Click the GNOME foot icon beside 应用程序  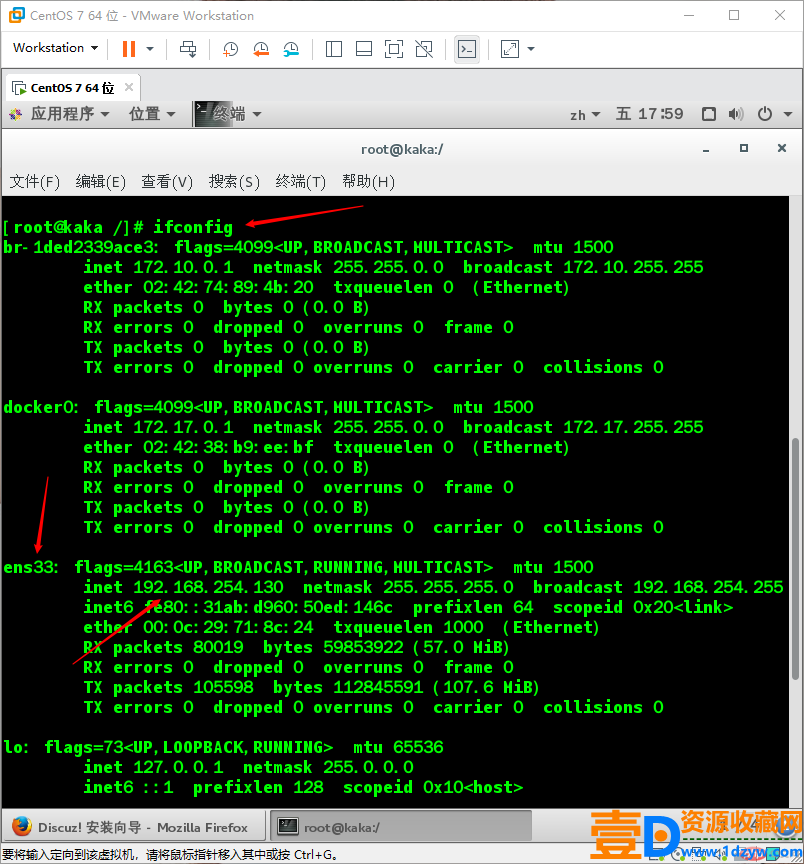click(x=16, y=115)
